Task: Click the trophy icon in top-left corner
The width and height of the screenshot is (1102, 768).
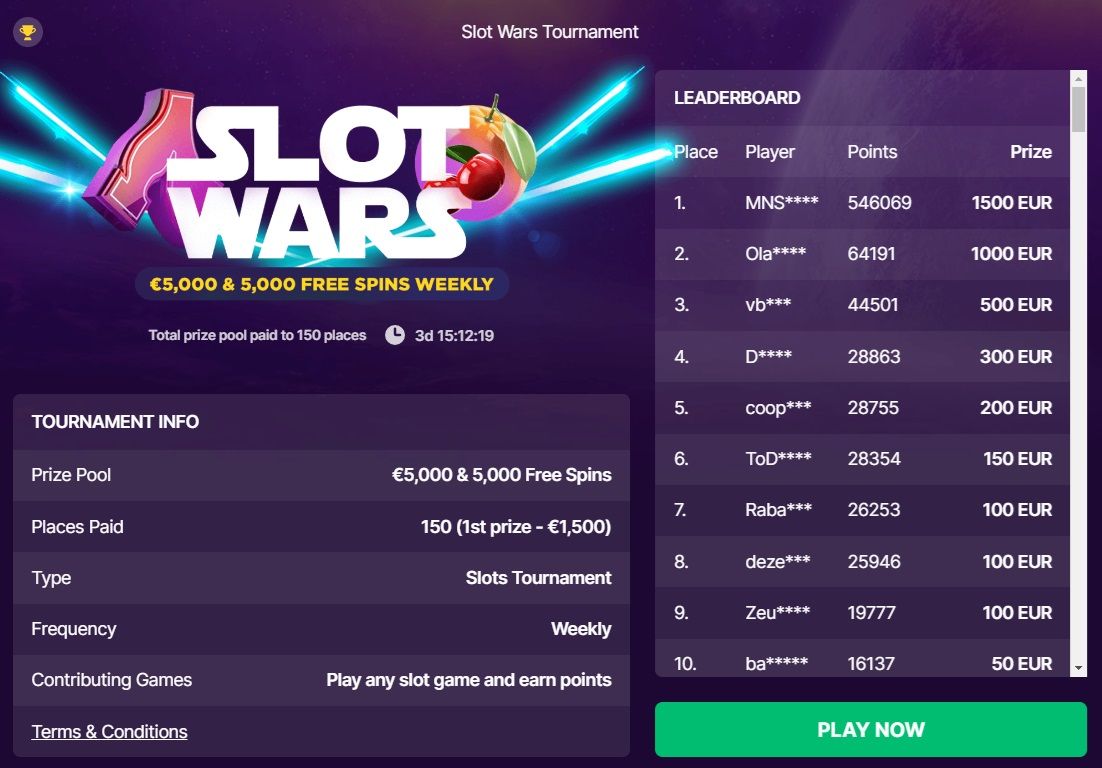Action: (x=28, y=33)
